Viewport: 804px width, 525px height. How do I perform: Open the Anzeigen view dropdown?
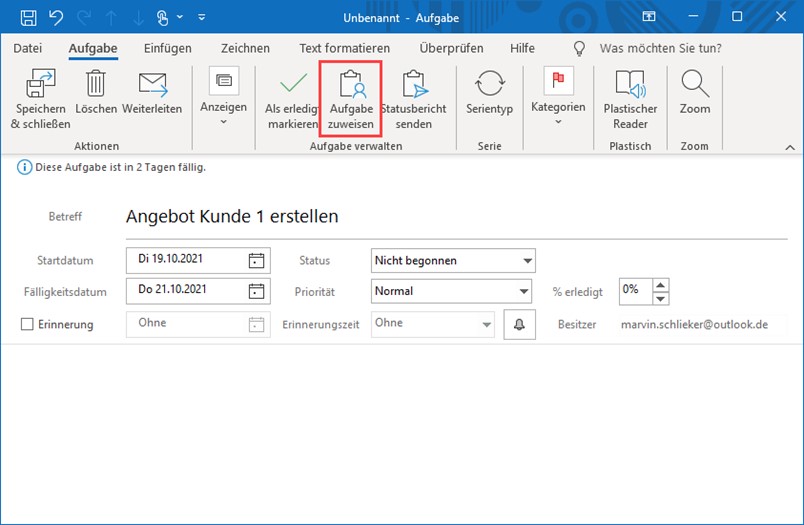pyautogui.click(x=224, y=96)
